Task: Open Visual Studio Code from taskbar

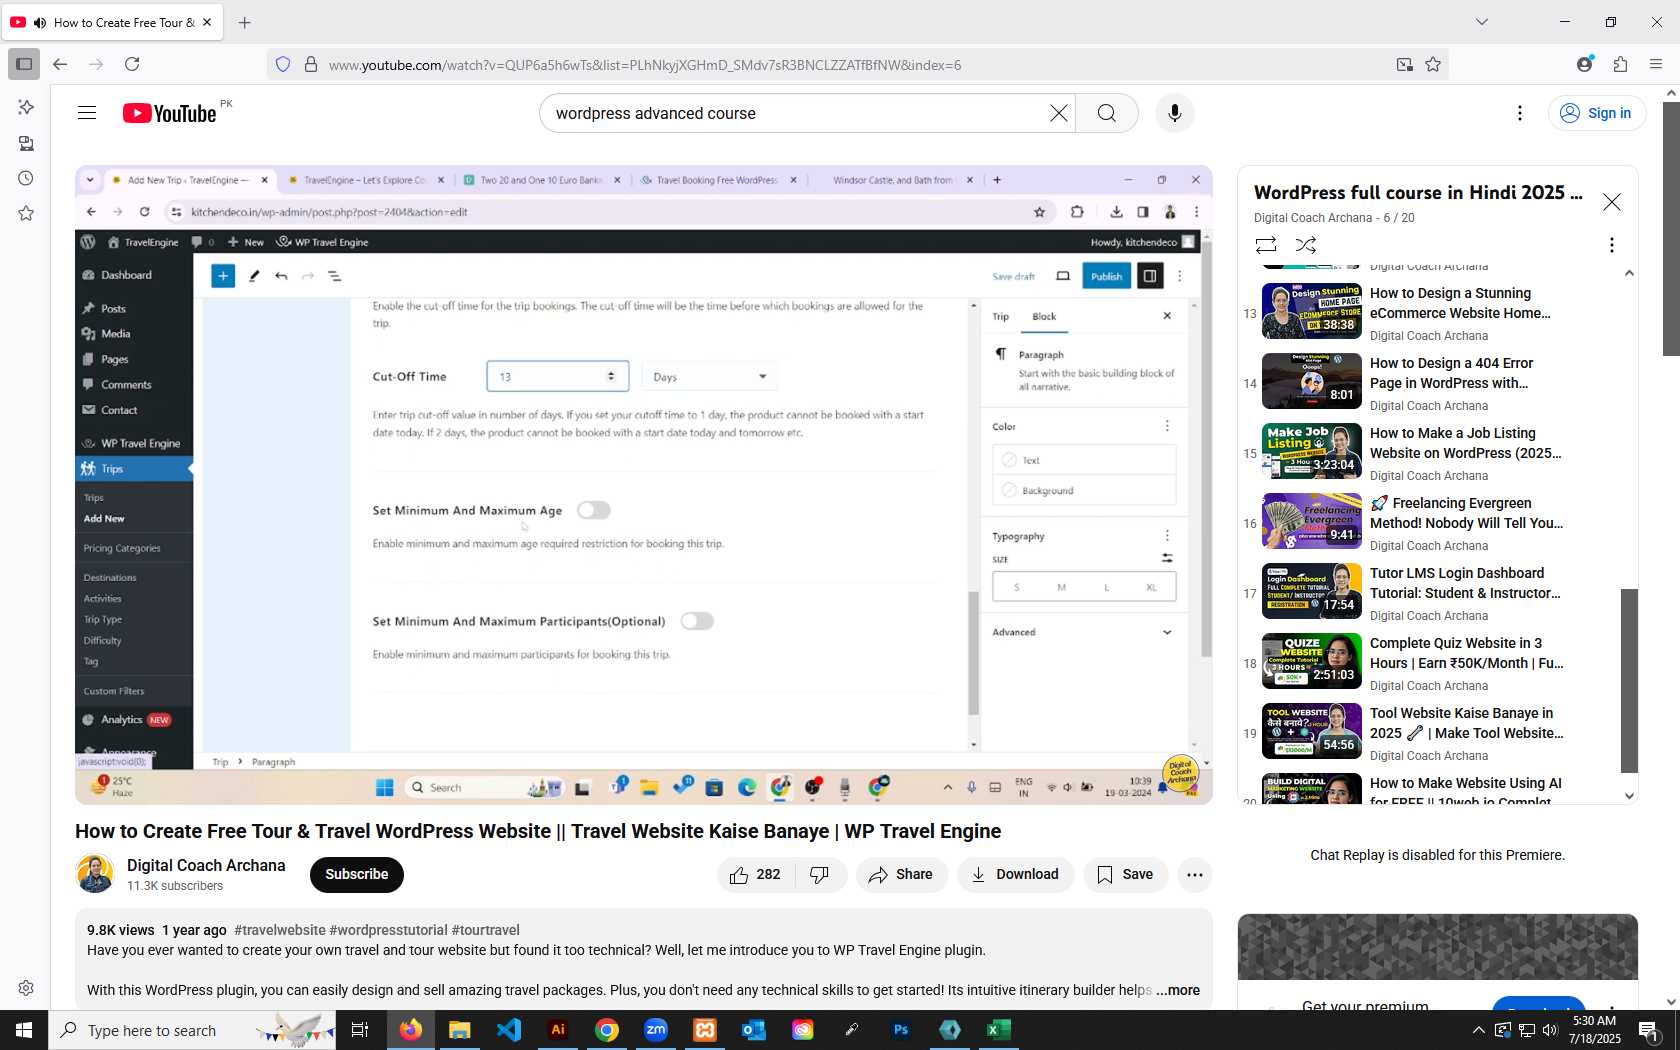Action: point(509,1030)
